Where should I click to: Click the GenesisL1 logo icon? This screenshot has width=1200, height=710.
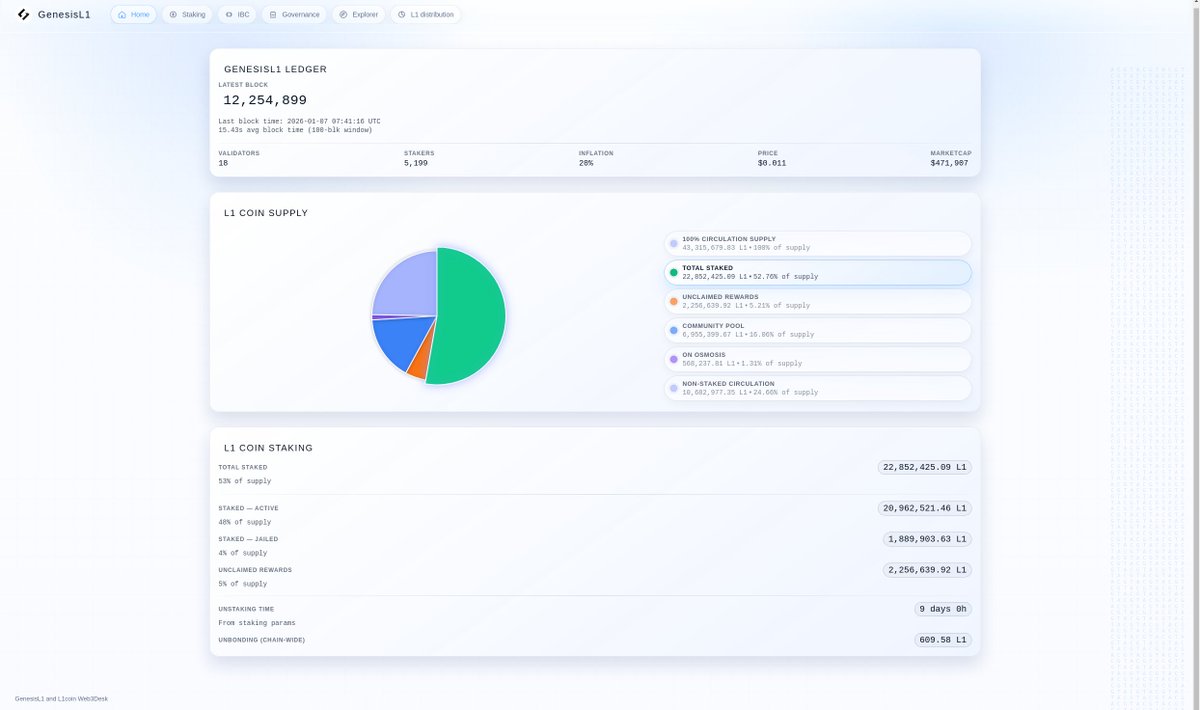[x=24, y=15]
